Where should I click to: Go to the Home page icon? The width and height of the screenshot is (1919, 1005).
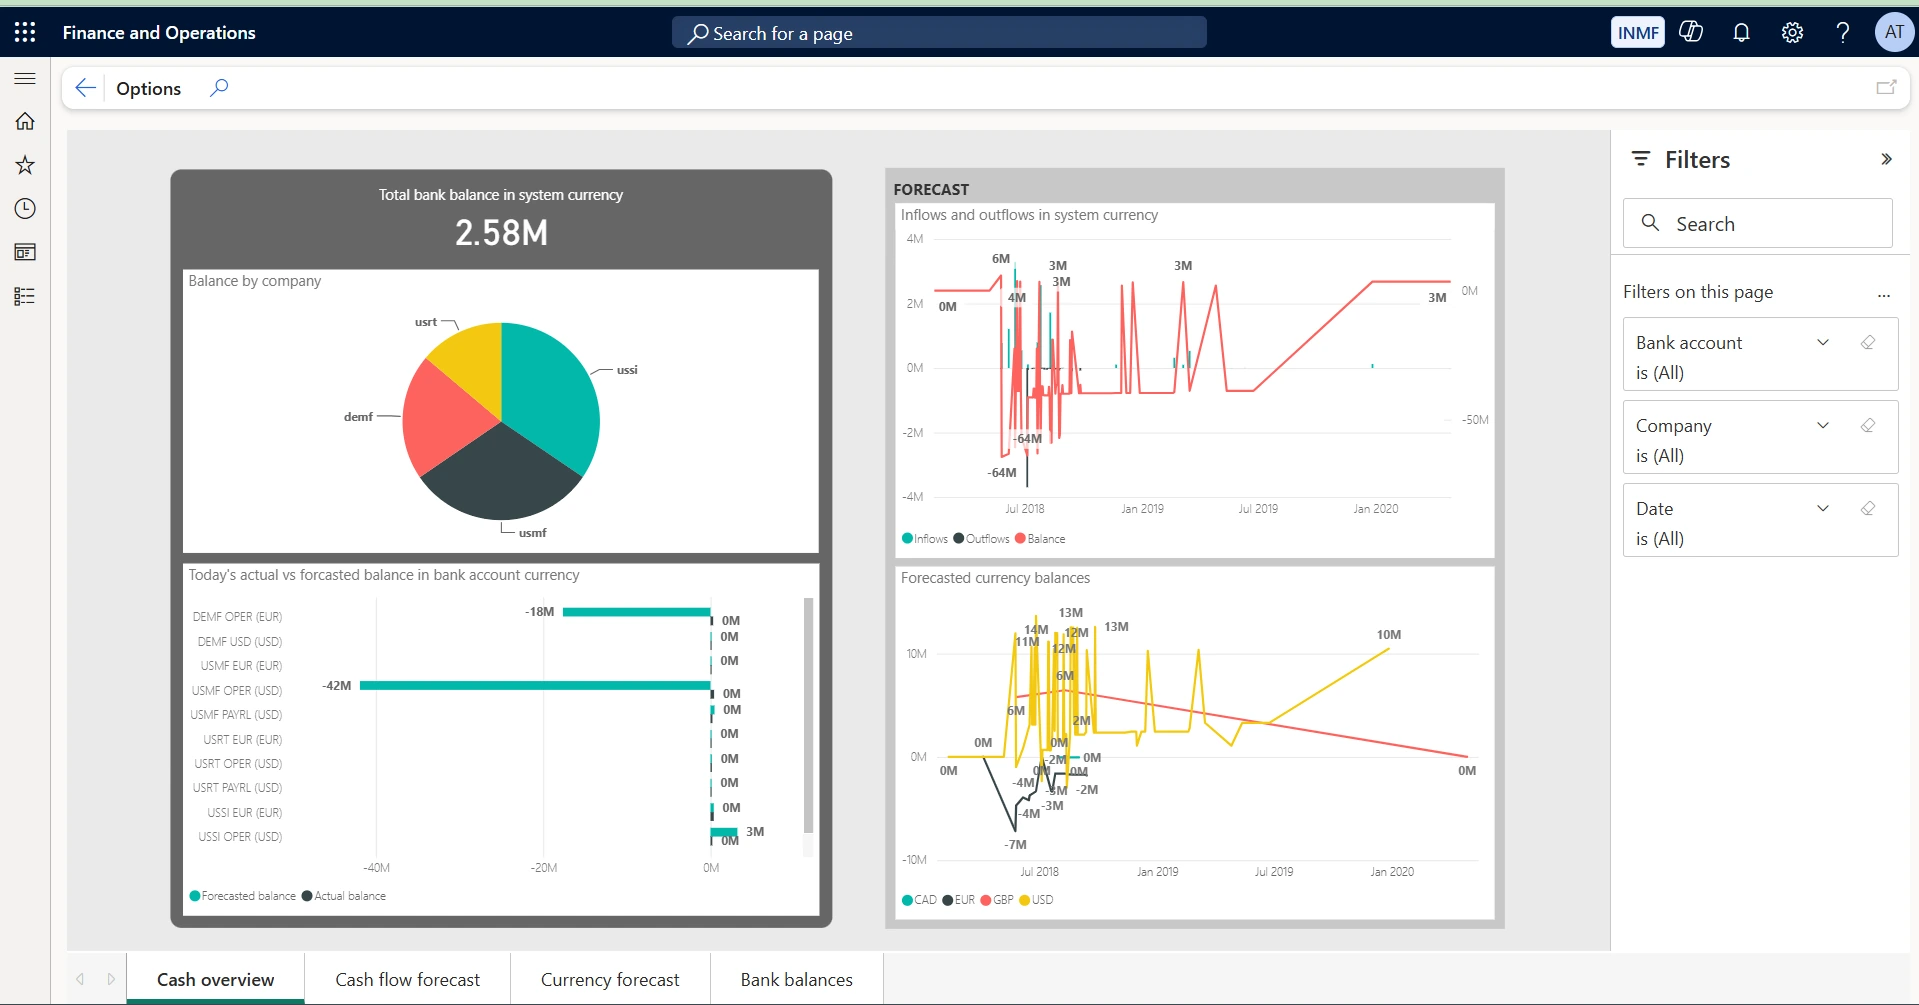[x=25, y=121]
